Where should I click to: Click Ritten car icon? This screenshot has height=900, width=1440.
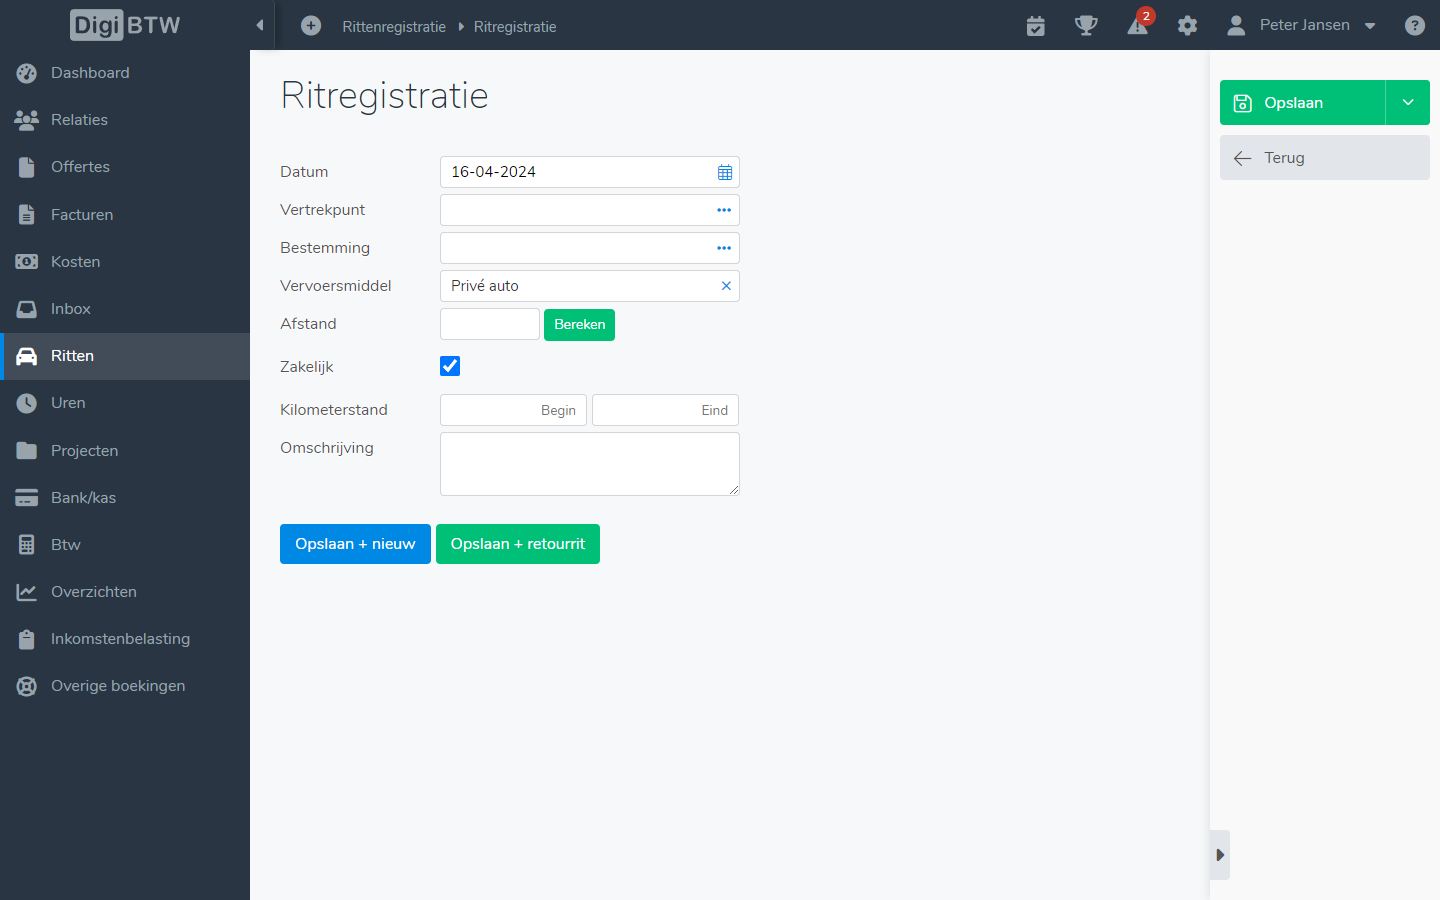click(x=27, y=356)
